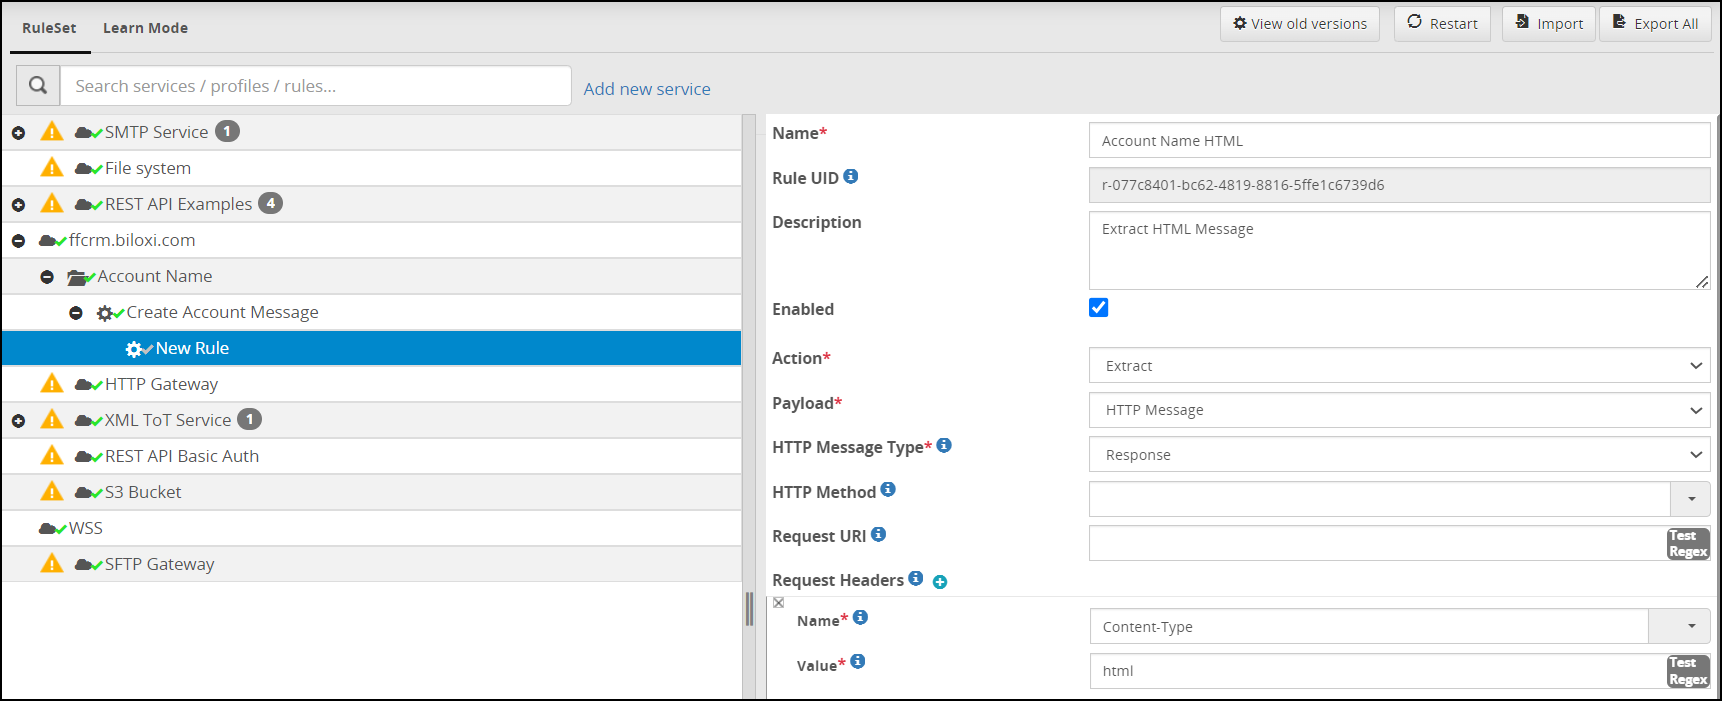Click info icon next to header Name

point(860,617)
